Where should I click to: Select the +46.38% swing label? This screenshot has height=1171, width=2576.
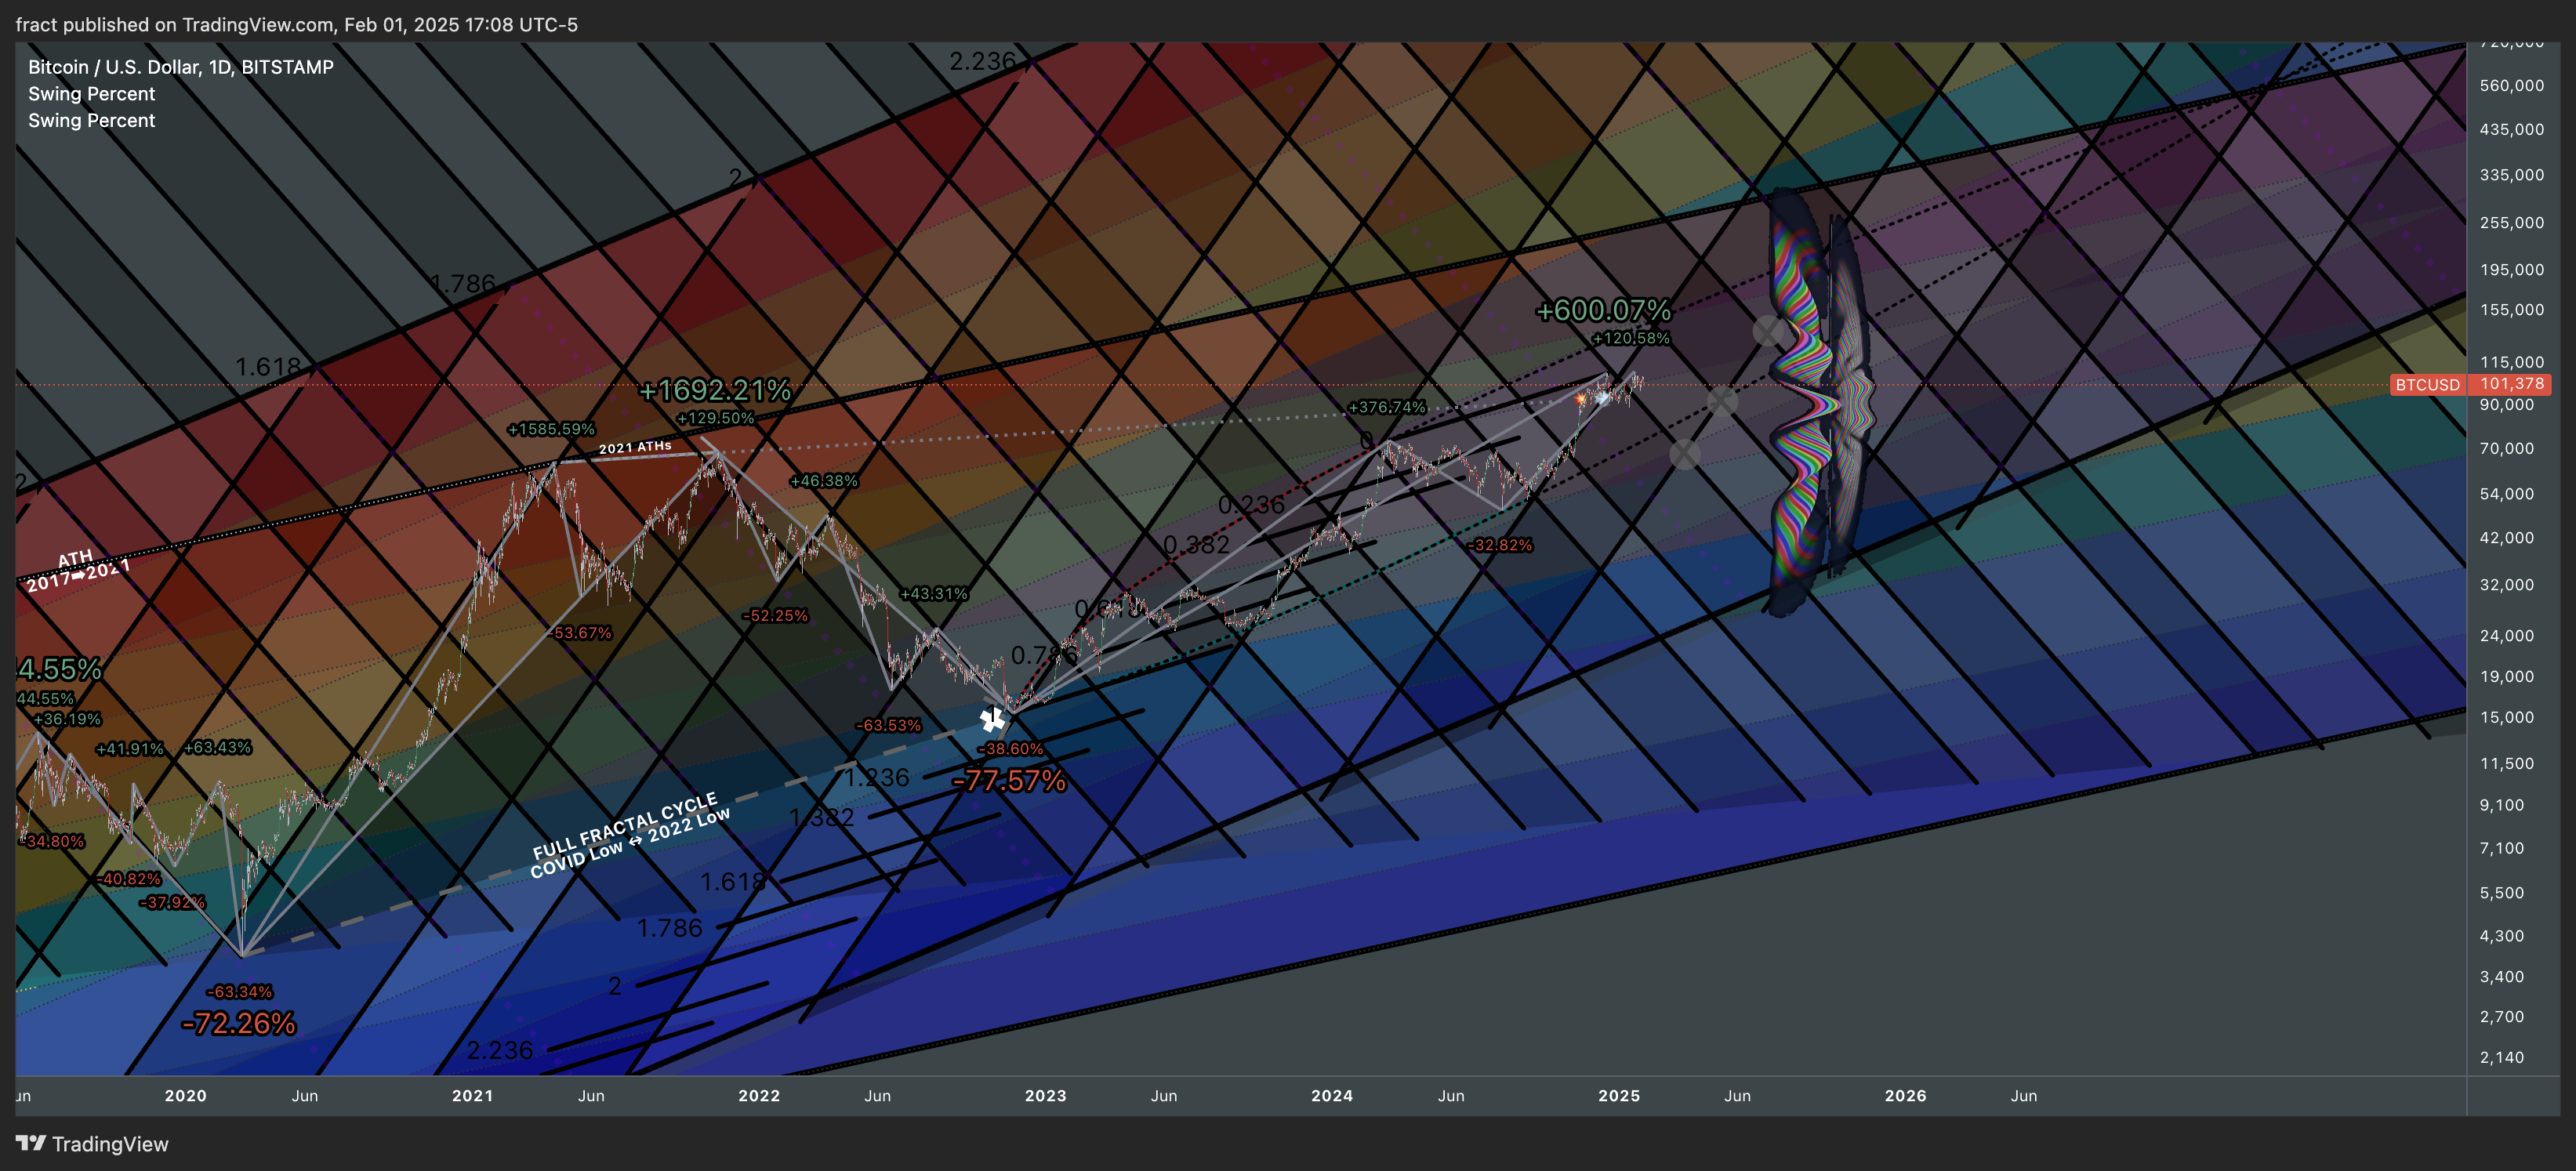(x=824, y=481)
